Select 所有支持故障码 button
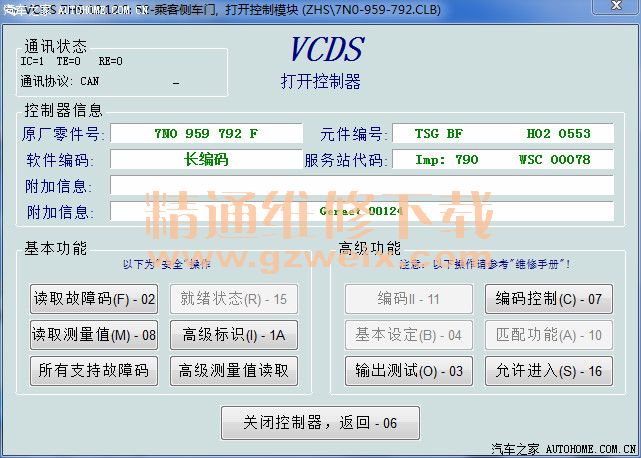Screen dimensions: 641x458 point(94,371)
